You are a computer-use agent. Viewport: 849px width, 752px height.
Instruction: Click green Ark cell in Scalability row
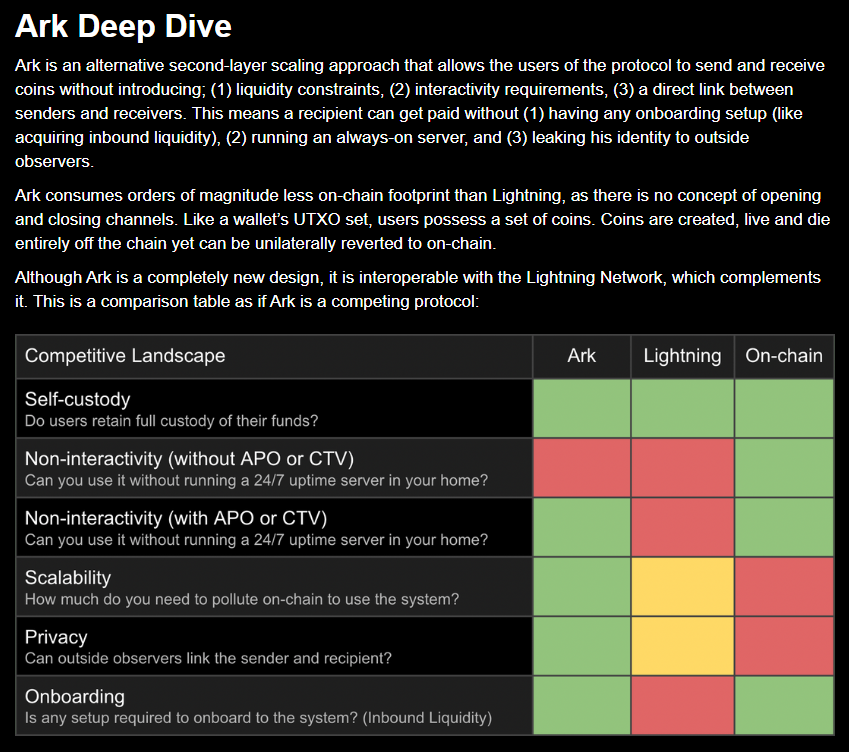point(582,587)
